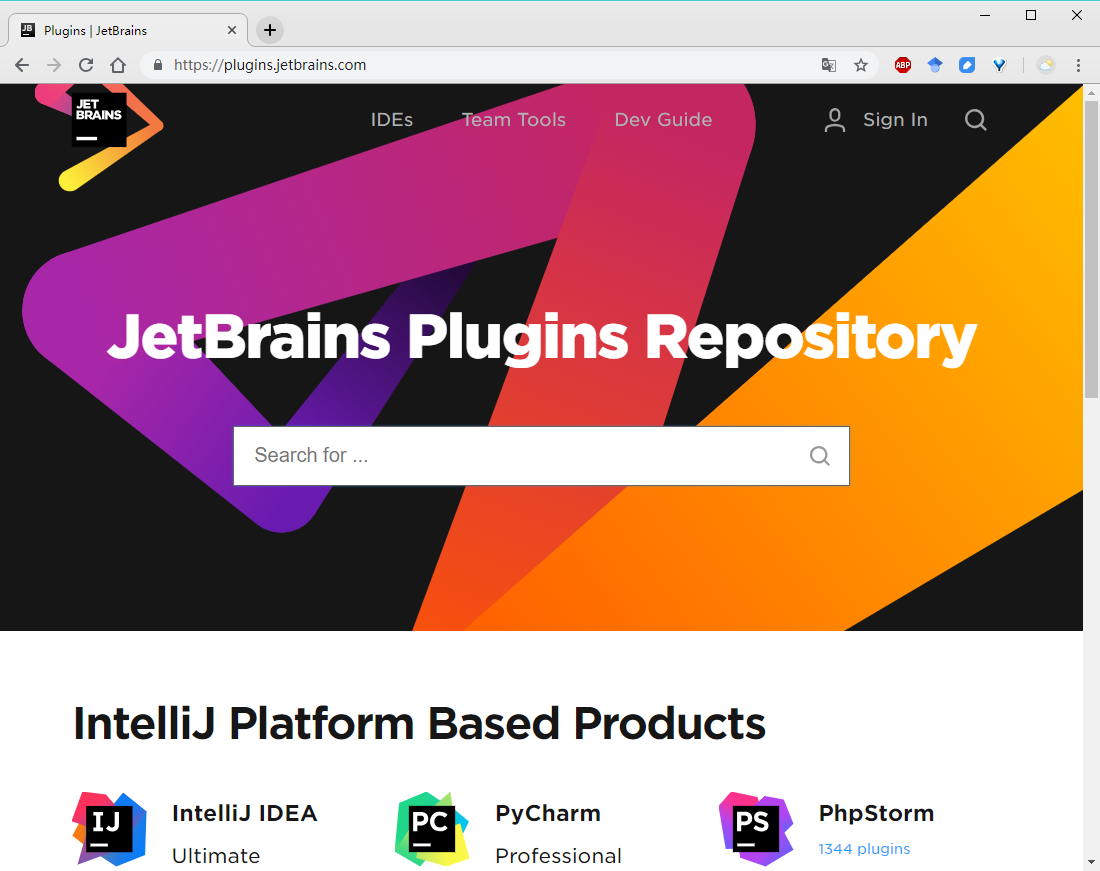Click the PhpStorm product title
Image resolution: width=1100 pixels, height=871 pixels.
(876, 813)
